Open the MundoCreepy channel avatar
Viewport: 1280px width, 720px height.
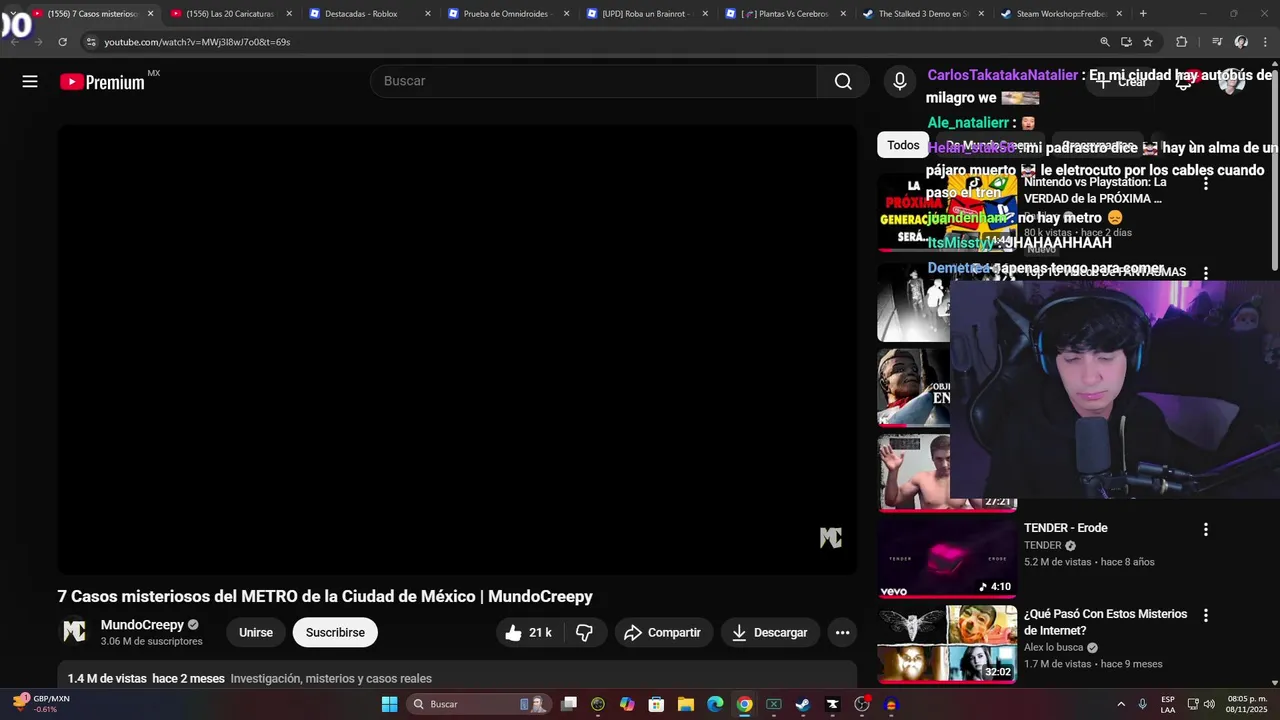75,632
